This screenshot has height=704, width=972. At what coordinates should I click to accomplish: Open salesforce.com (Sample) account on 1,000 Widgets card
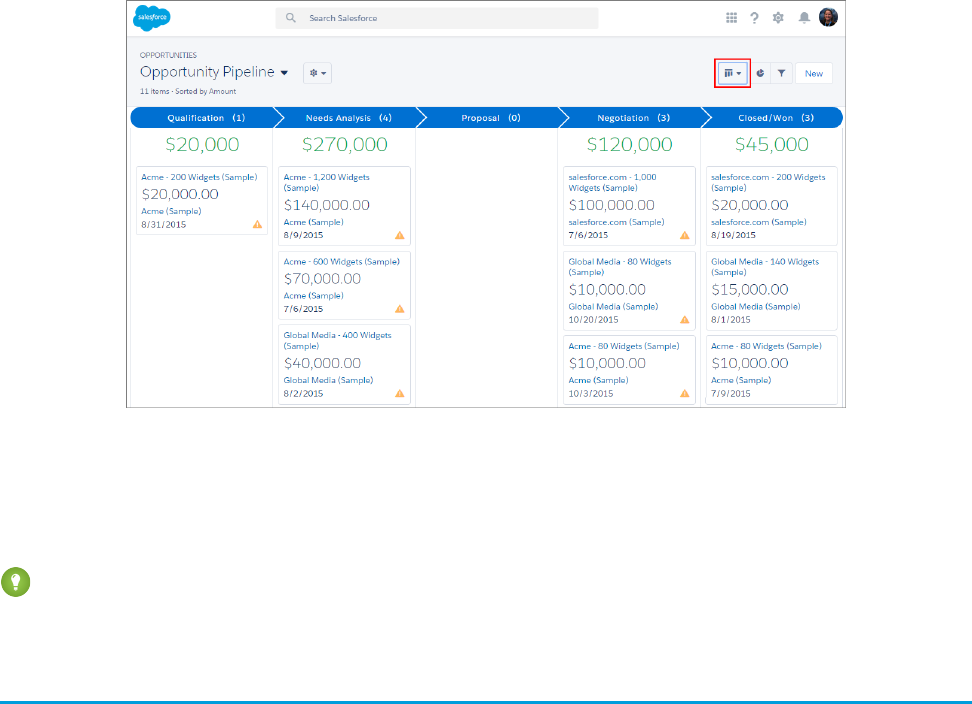click(x=616, y=222)
